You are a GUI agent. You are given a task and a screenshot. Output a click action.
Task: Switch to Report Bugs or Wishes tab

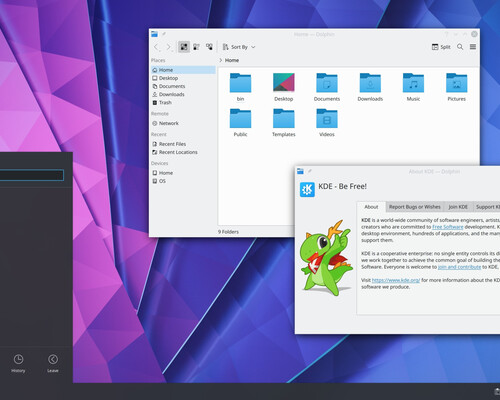[x=415, y=207]
